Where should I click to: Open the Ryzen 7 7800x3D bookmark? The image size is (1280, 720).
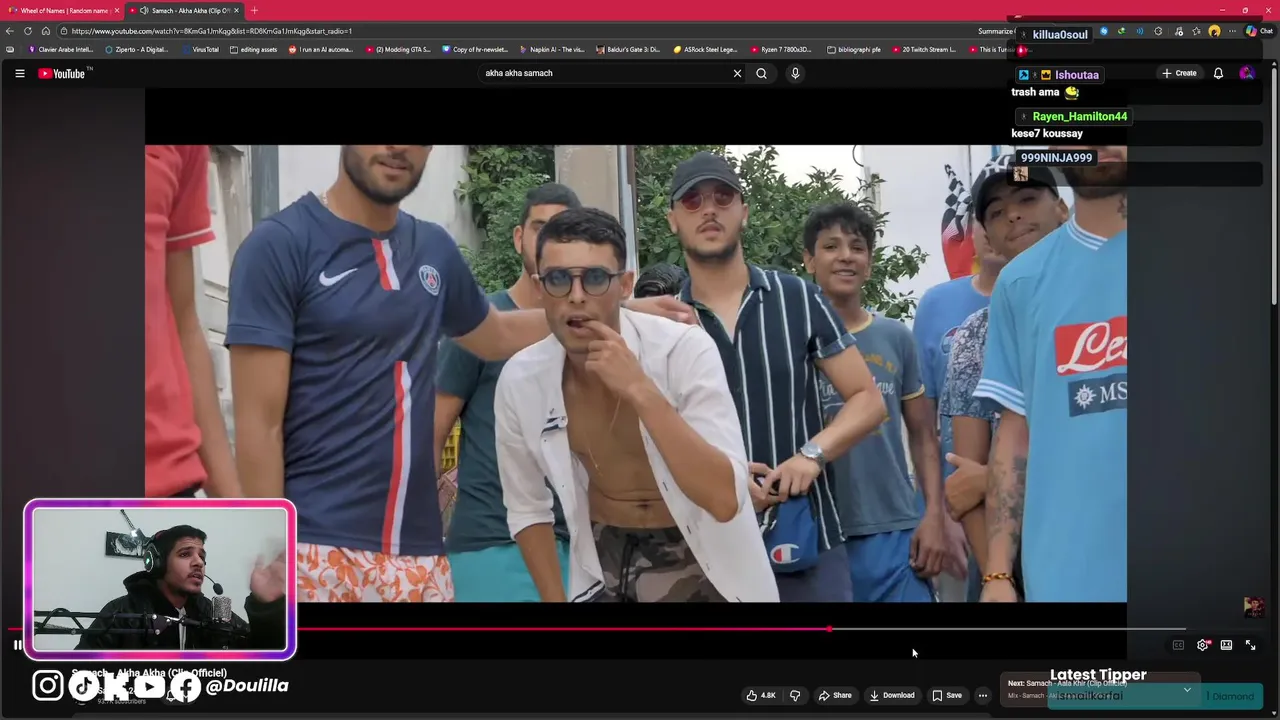pyautogui.click(x=781, y=49)
